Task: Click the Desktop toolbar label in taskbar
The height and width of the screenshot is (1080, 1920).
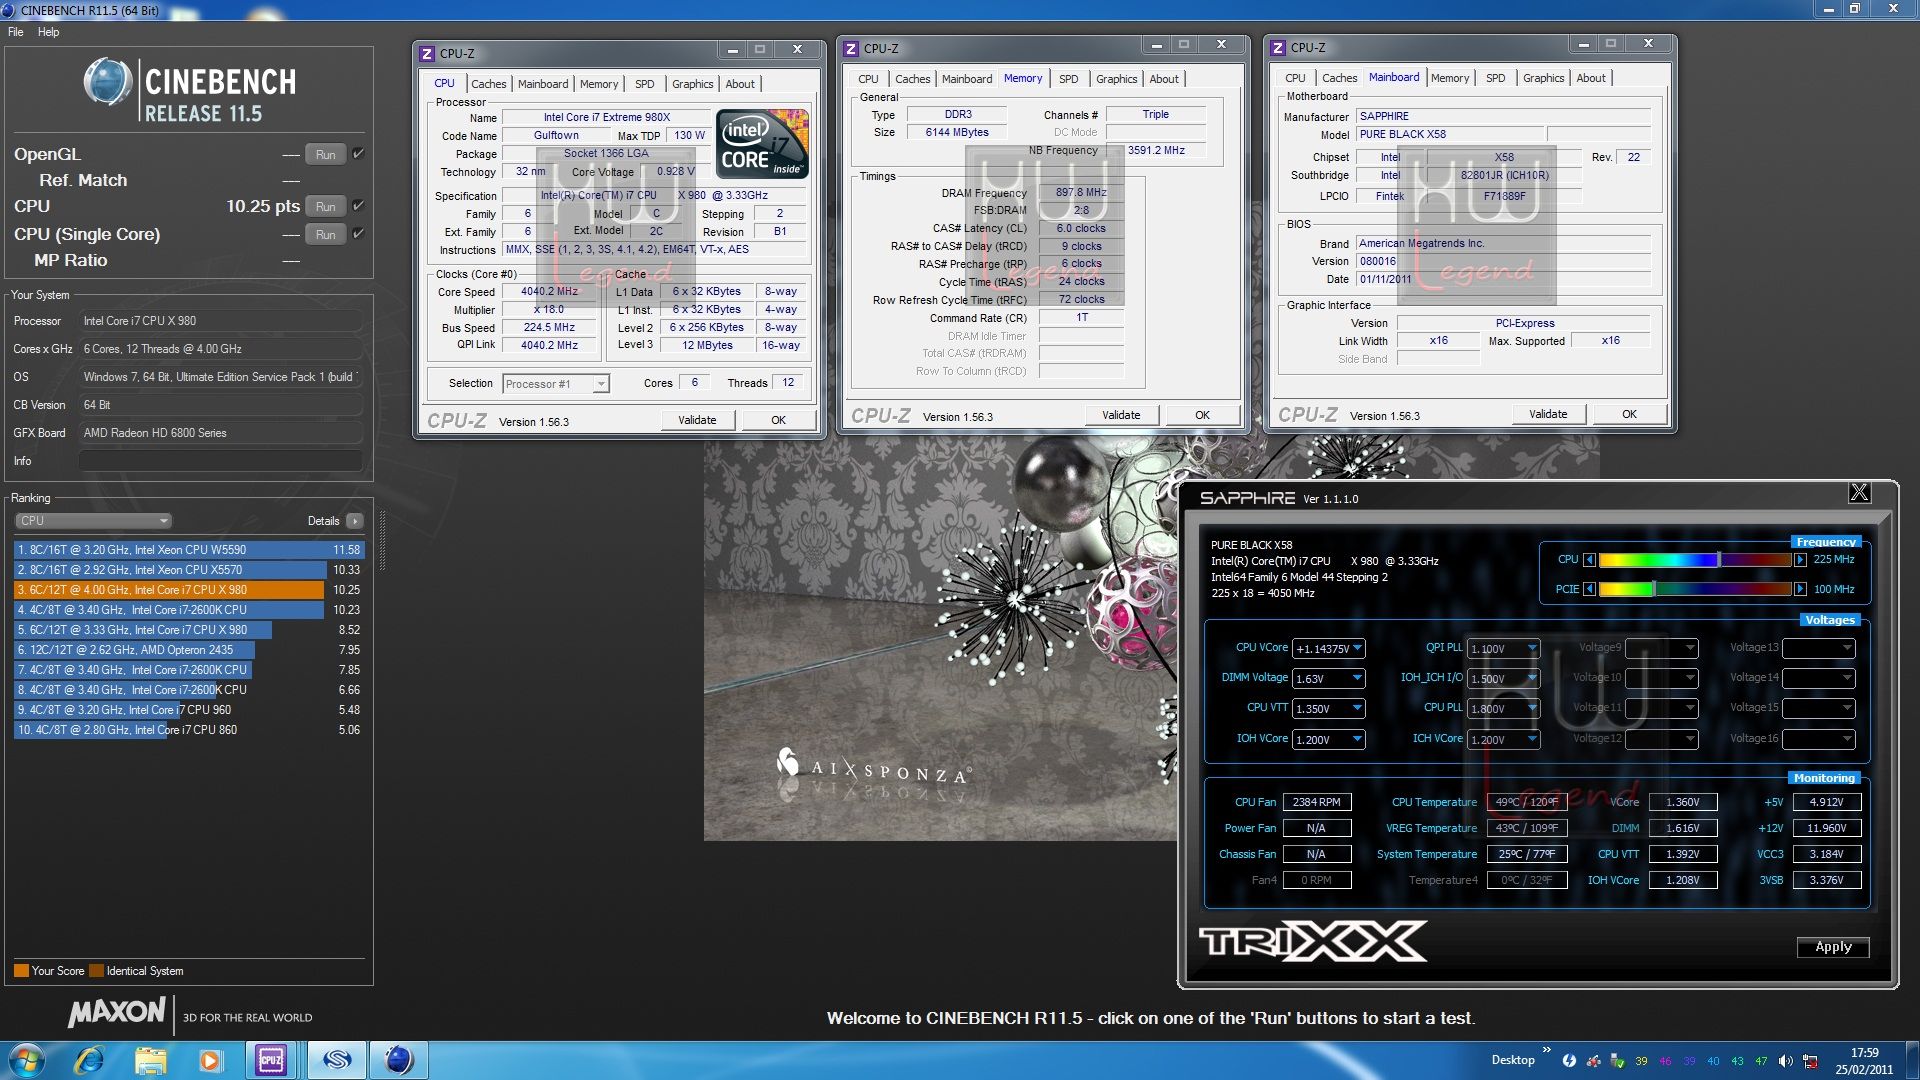Action: pyautogui.click(x=1512, y=1060)
